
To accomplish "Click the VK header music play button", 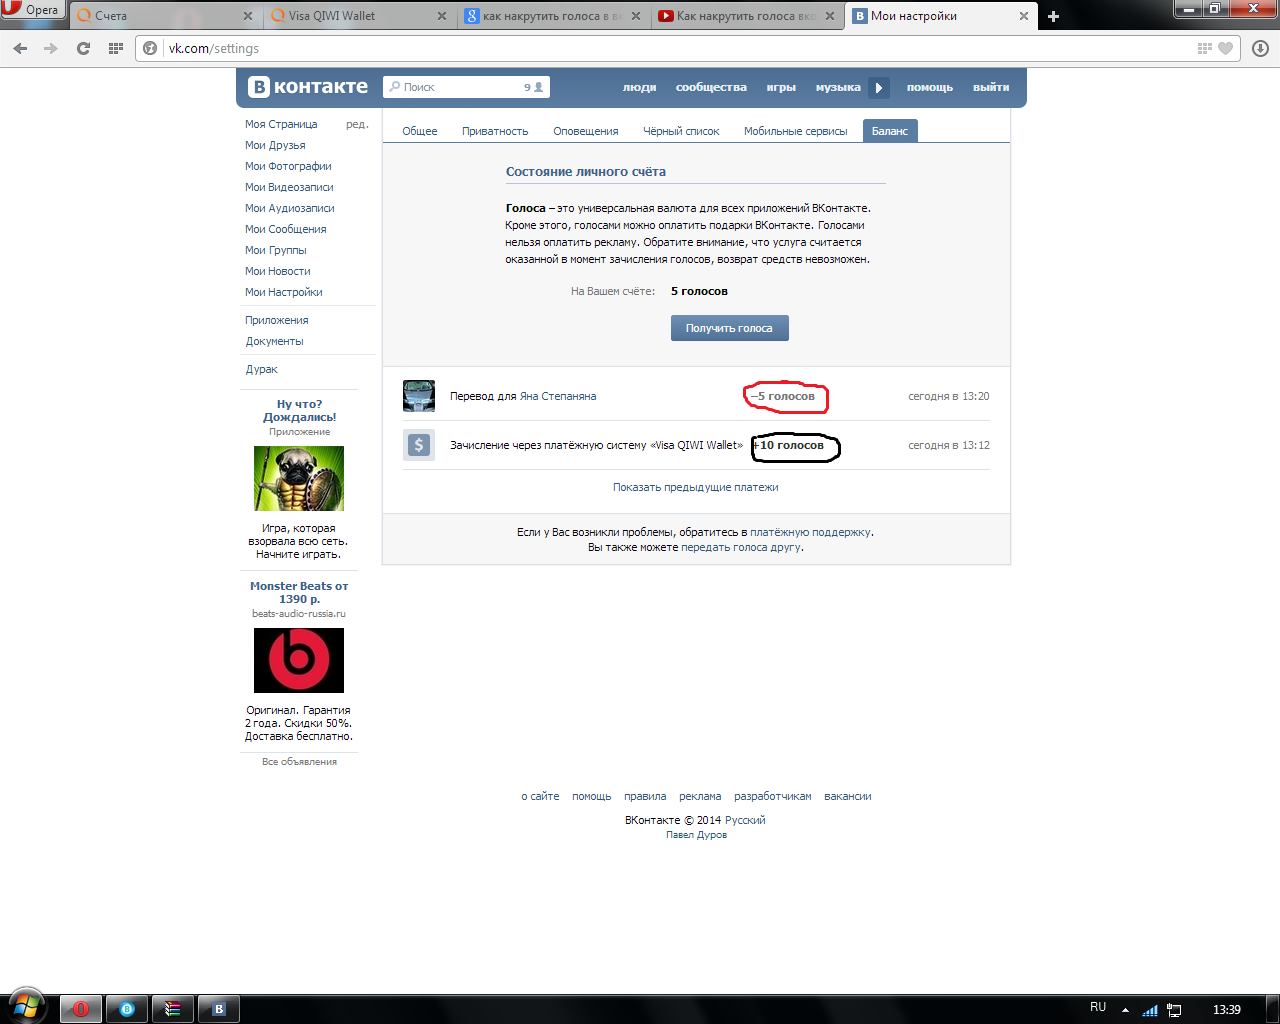I will pyautogui.click(x=879, y=88).
